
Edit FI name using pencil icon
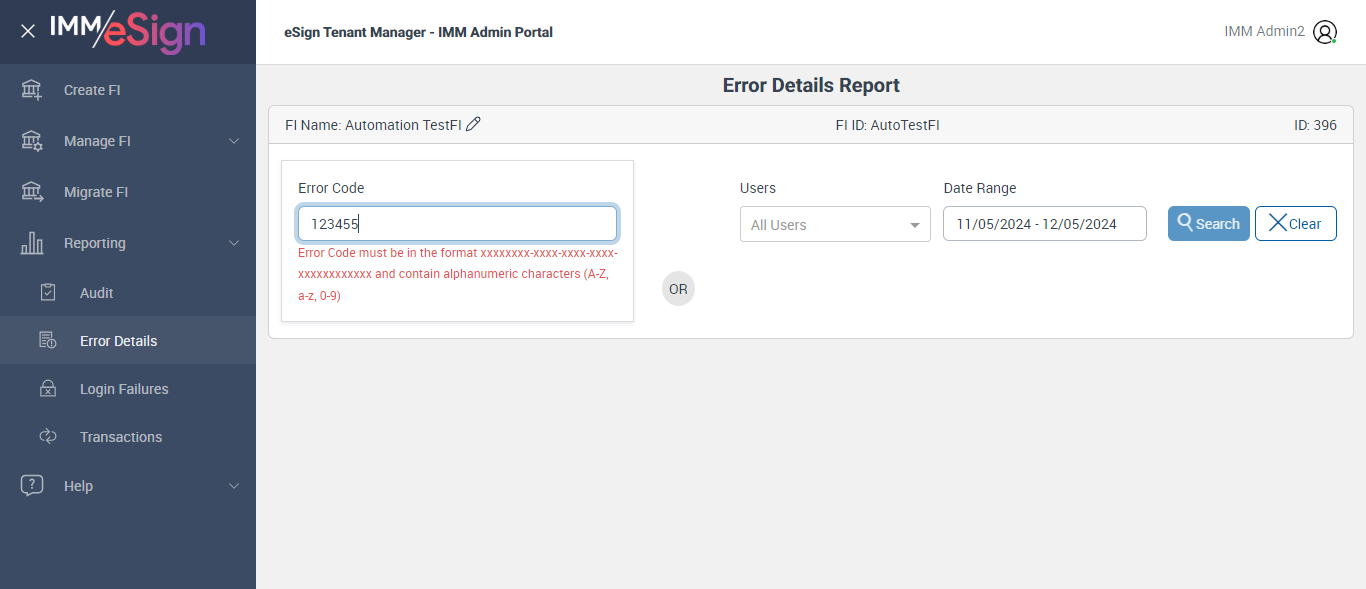click(474, 124)
